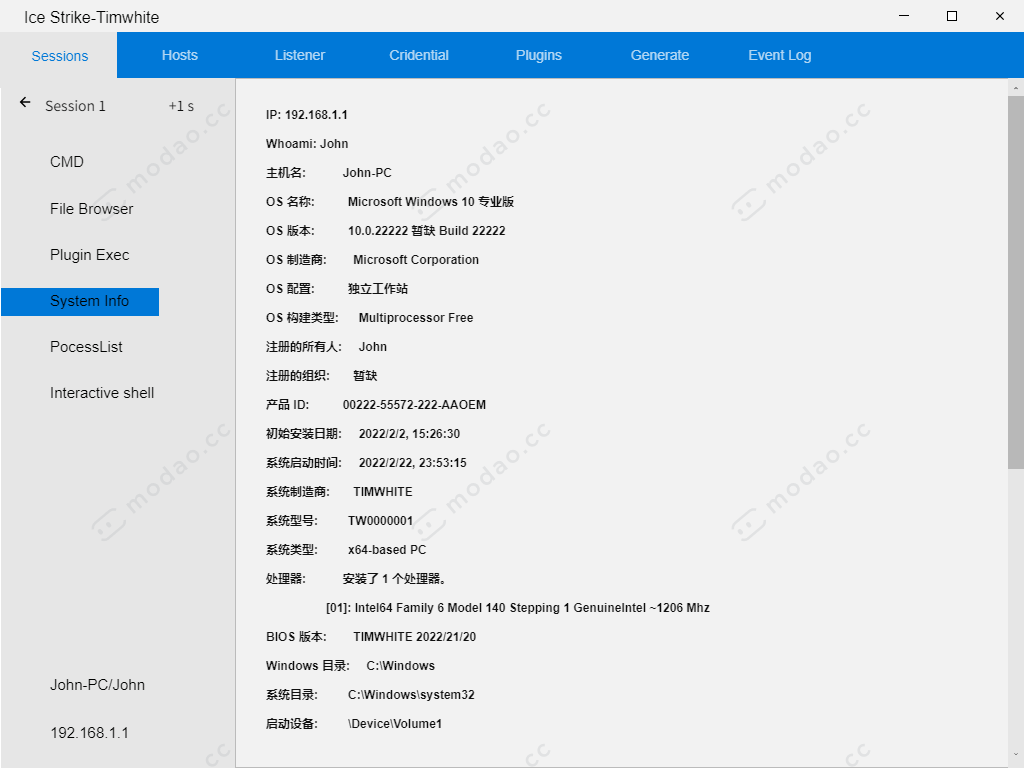Viewport: 1024px width, 768px height.
Task: Open PocessList to view running processes
Action: coord(88,346)
